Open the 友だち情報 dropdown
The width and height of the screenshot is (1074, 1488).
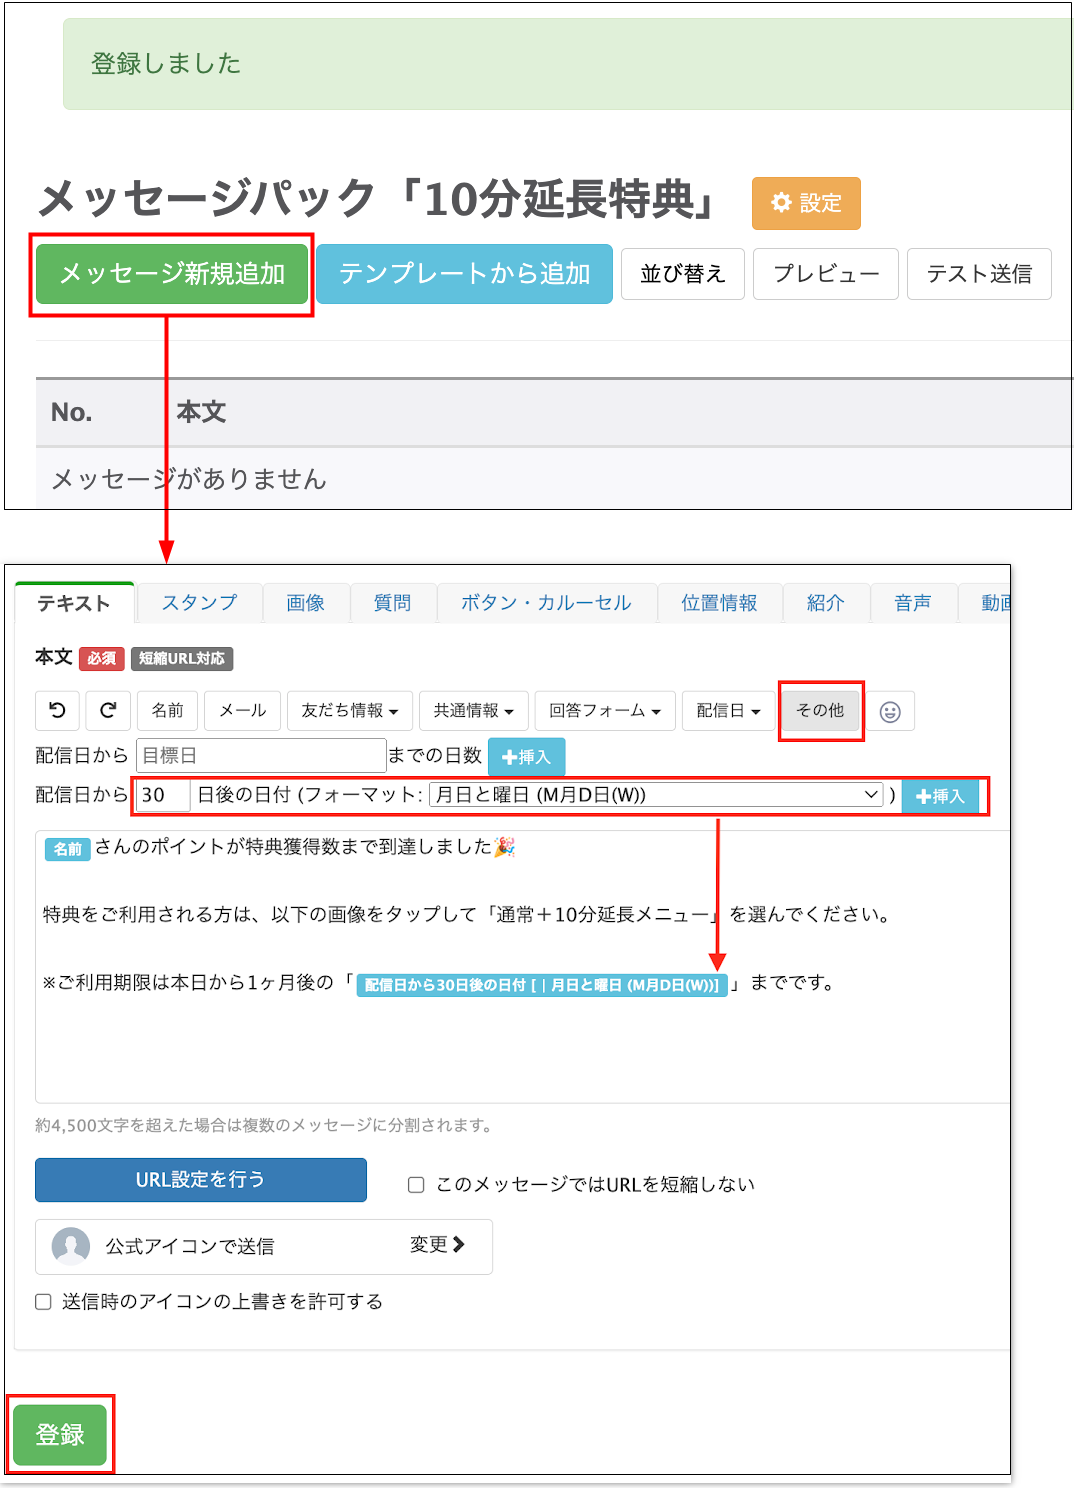[349, 711]
